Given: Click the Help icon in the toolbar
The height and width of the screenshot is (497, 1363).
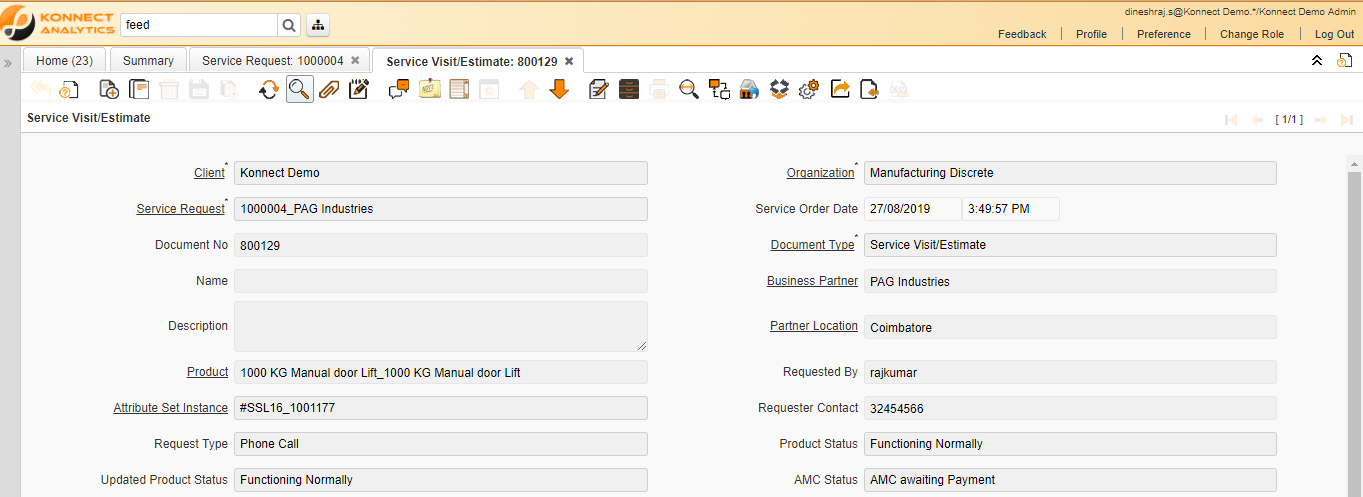Looking at the screenshot, I should [68, 89].
